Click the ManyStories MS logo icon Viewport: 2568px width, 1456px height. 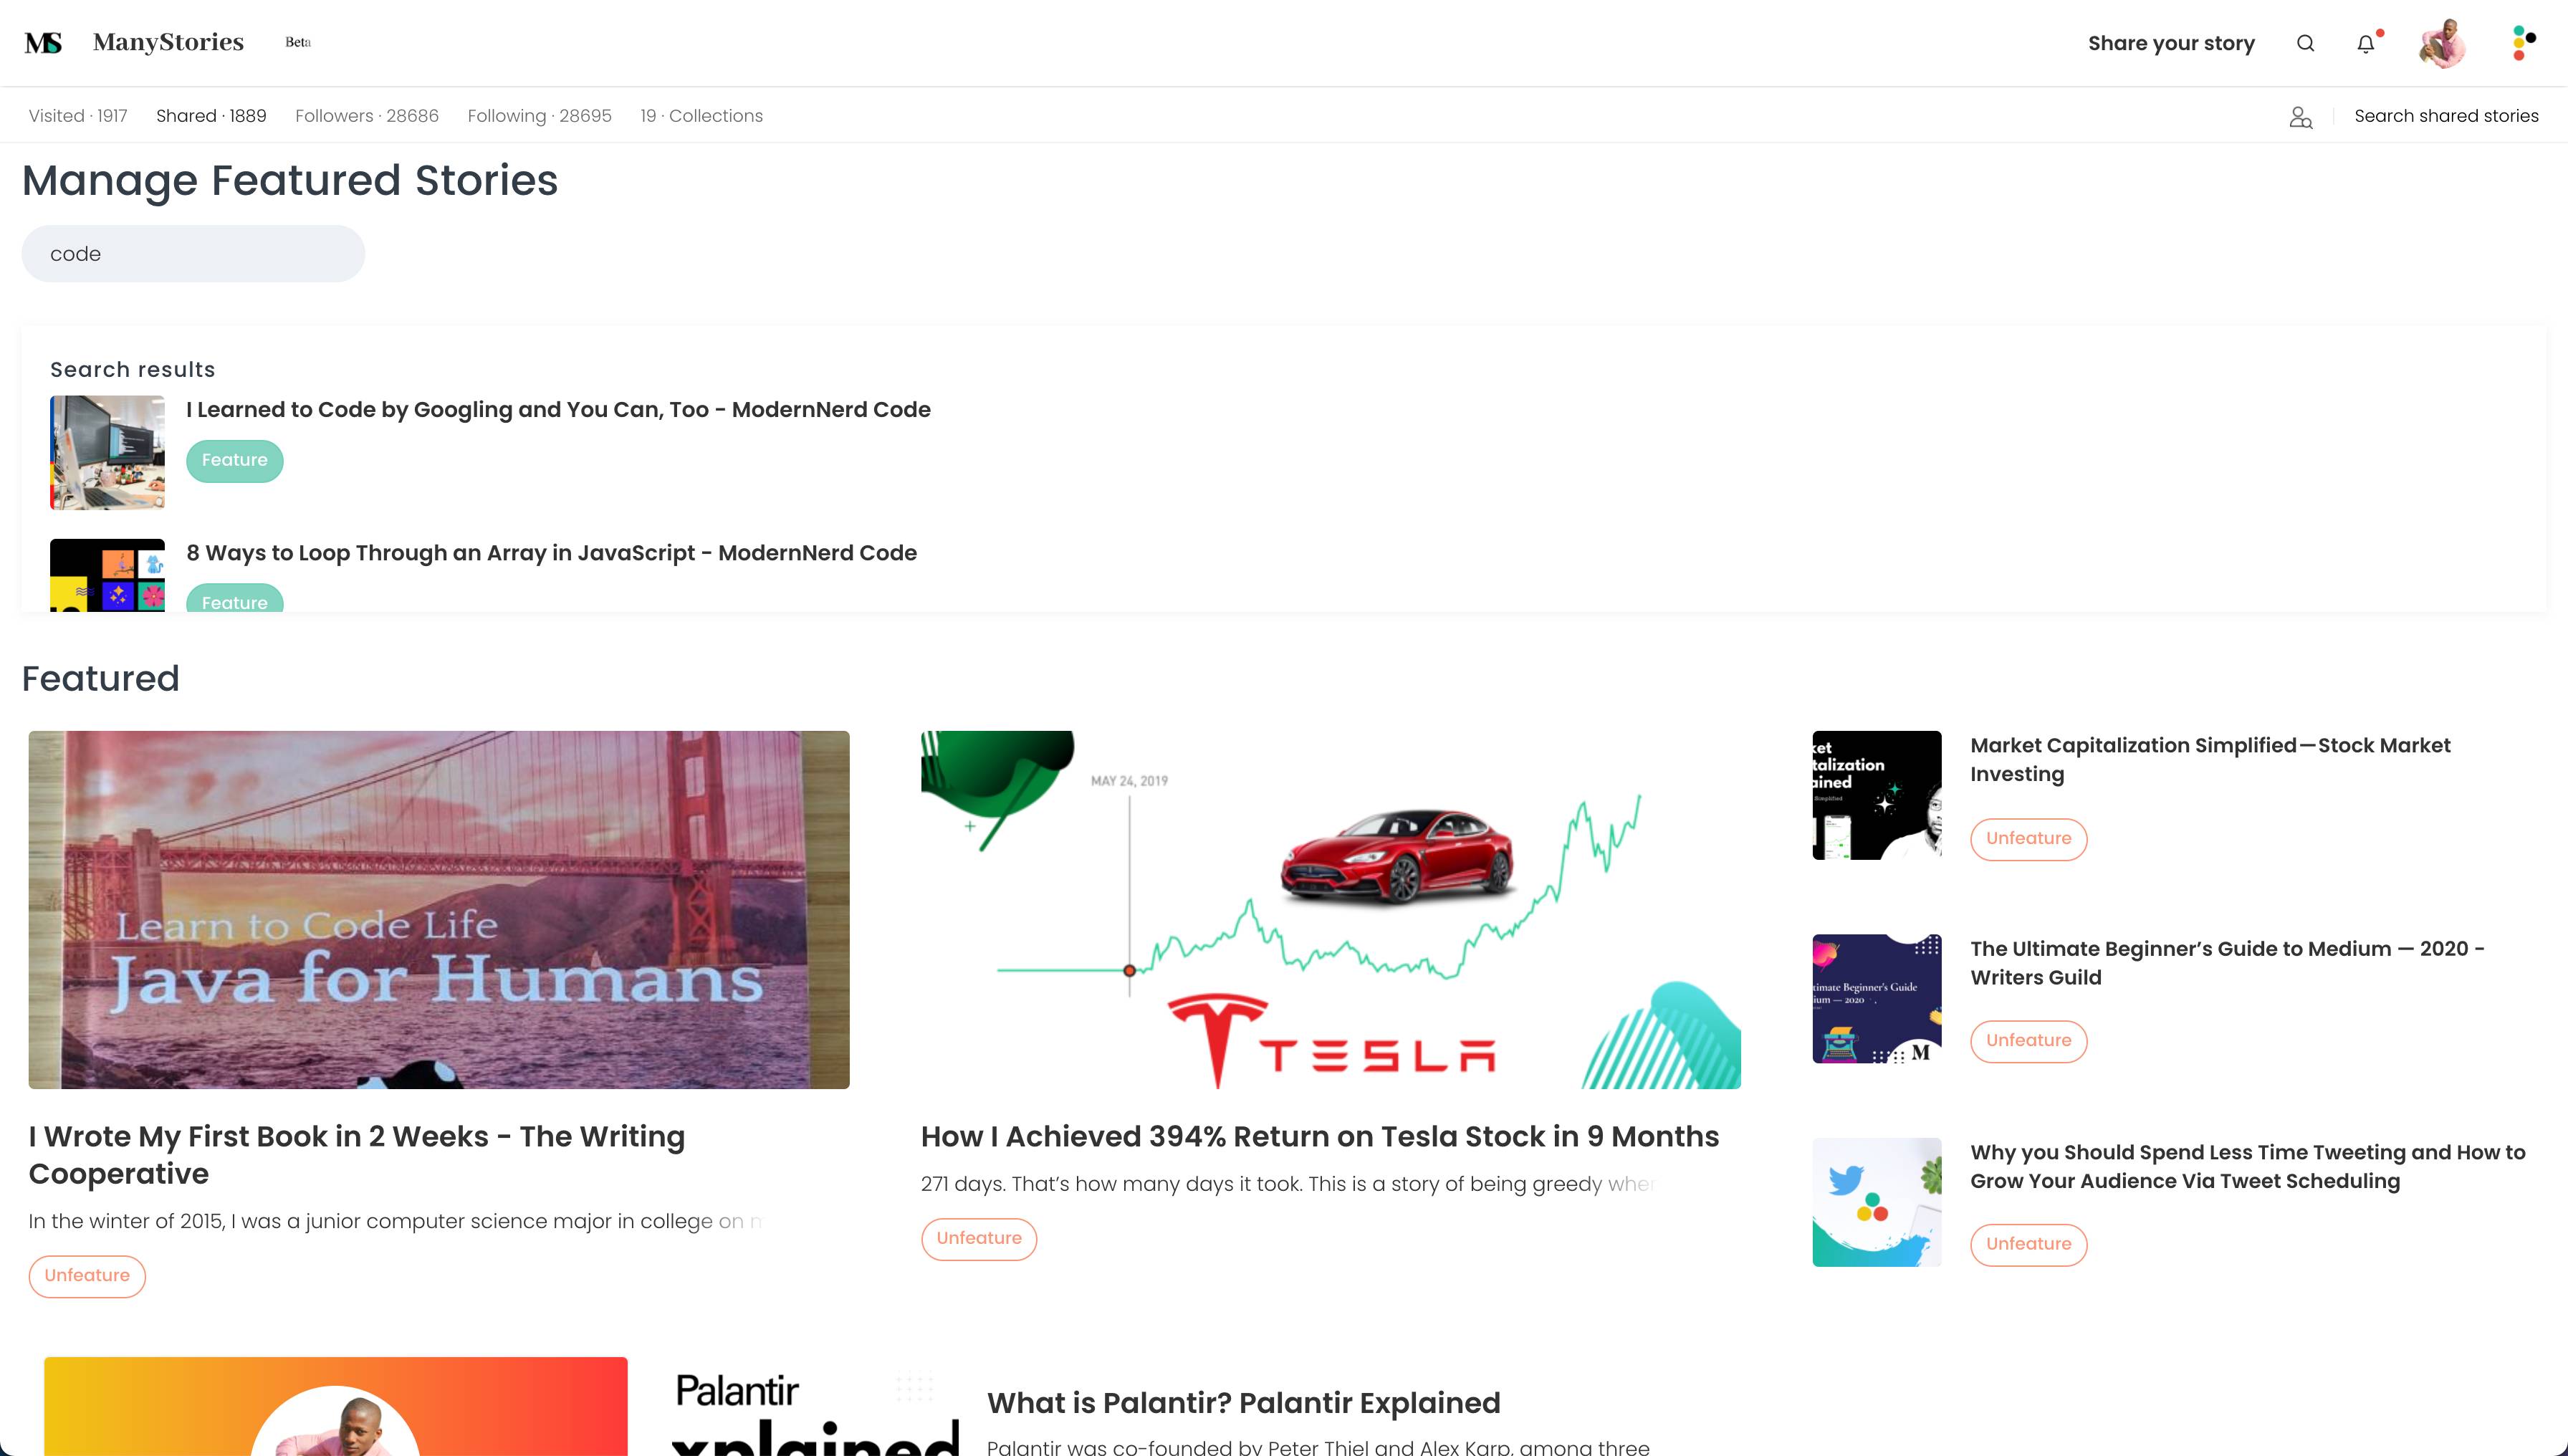(44, 43)
